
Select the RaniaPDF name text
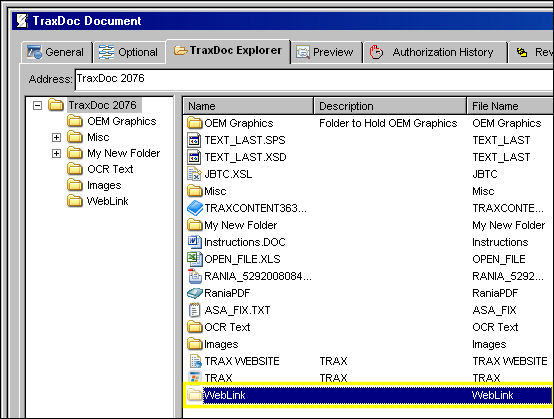pos(227,293)
